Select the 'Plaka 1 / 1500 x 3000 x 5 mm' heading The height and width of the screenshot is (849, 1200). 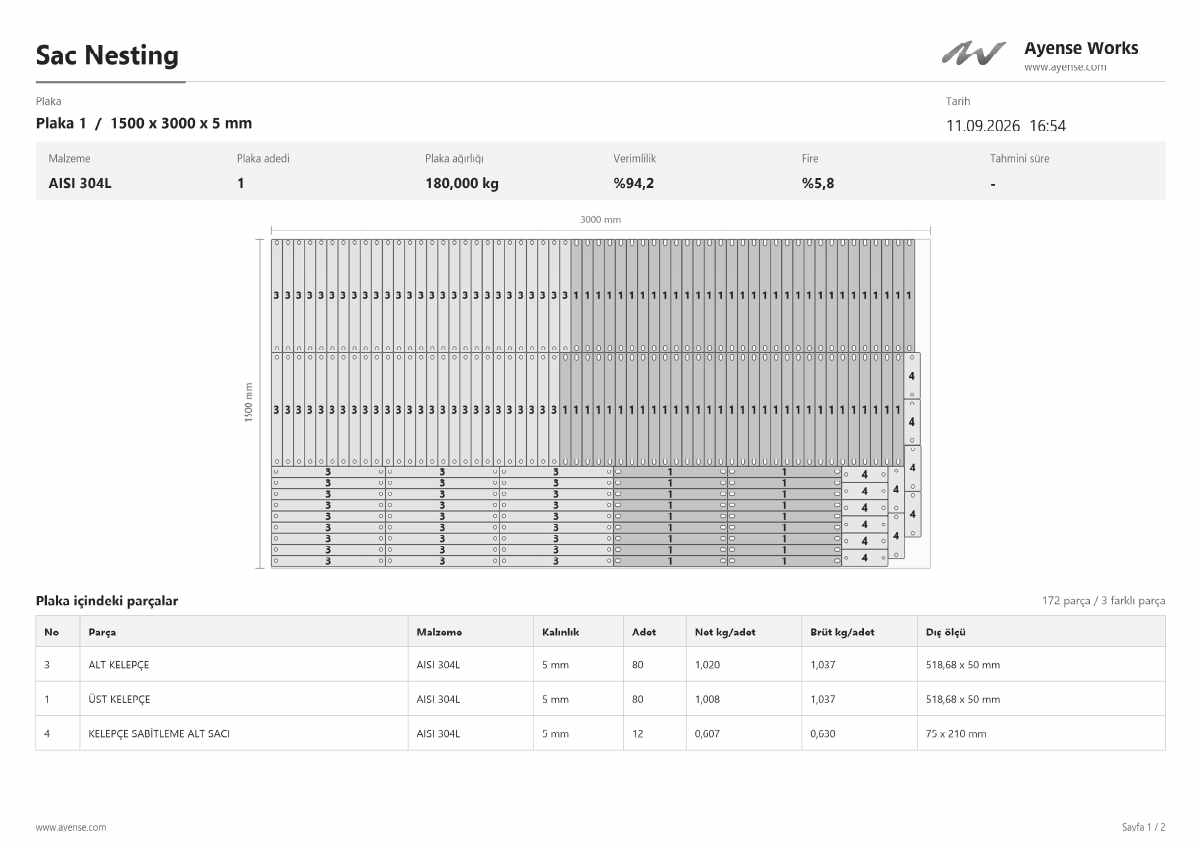[x=144, y=123]
